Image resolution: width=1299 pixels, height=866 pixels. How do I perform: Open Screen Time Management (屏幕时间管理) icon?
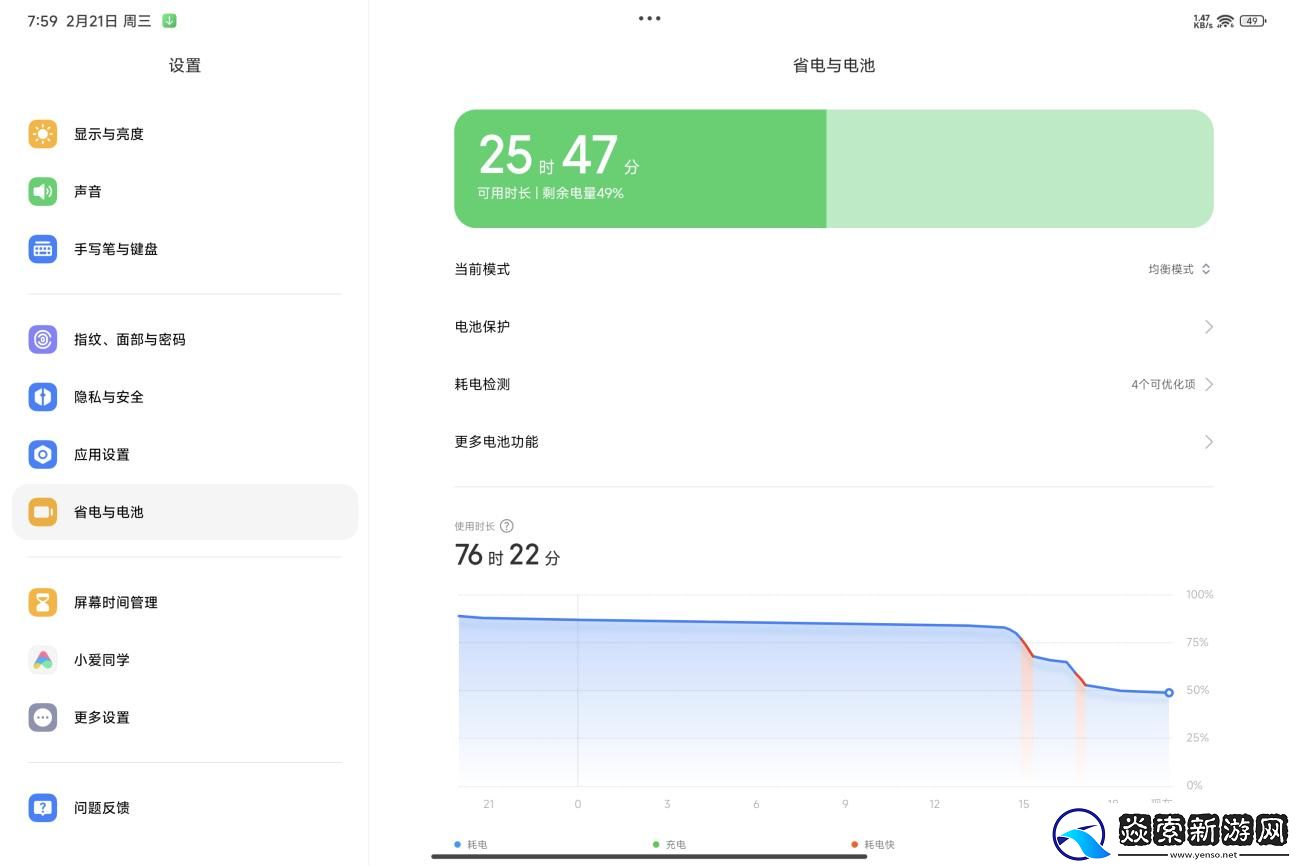pyautogui.click(x=43, y=602)
